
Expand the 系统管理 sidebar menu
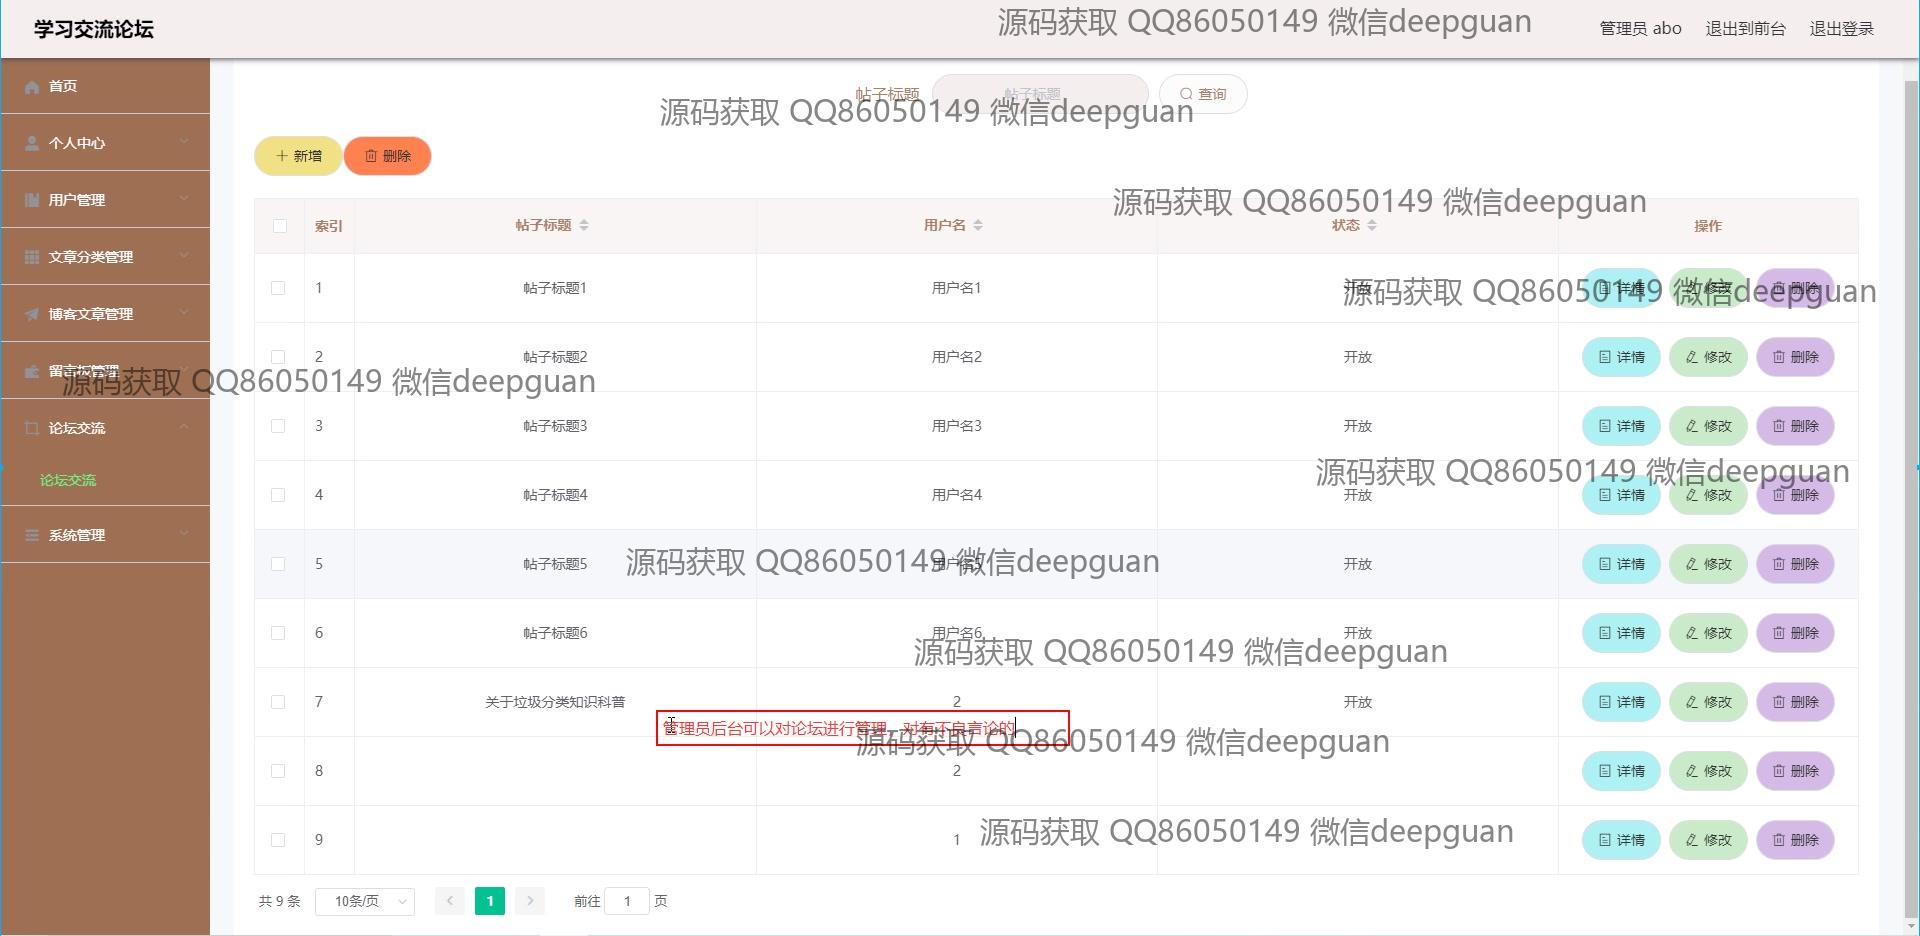(105, 535)
